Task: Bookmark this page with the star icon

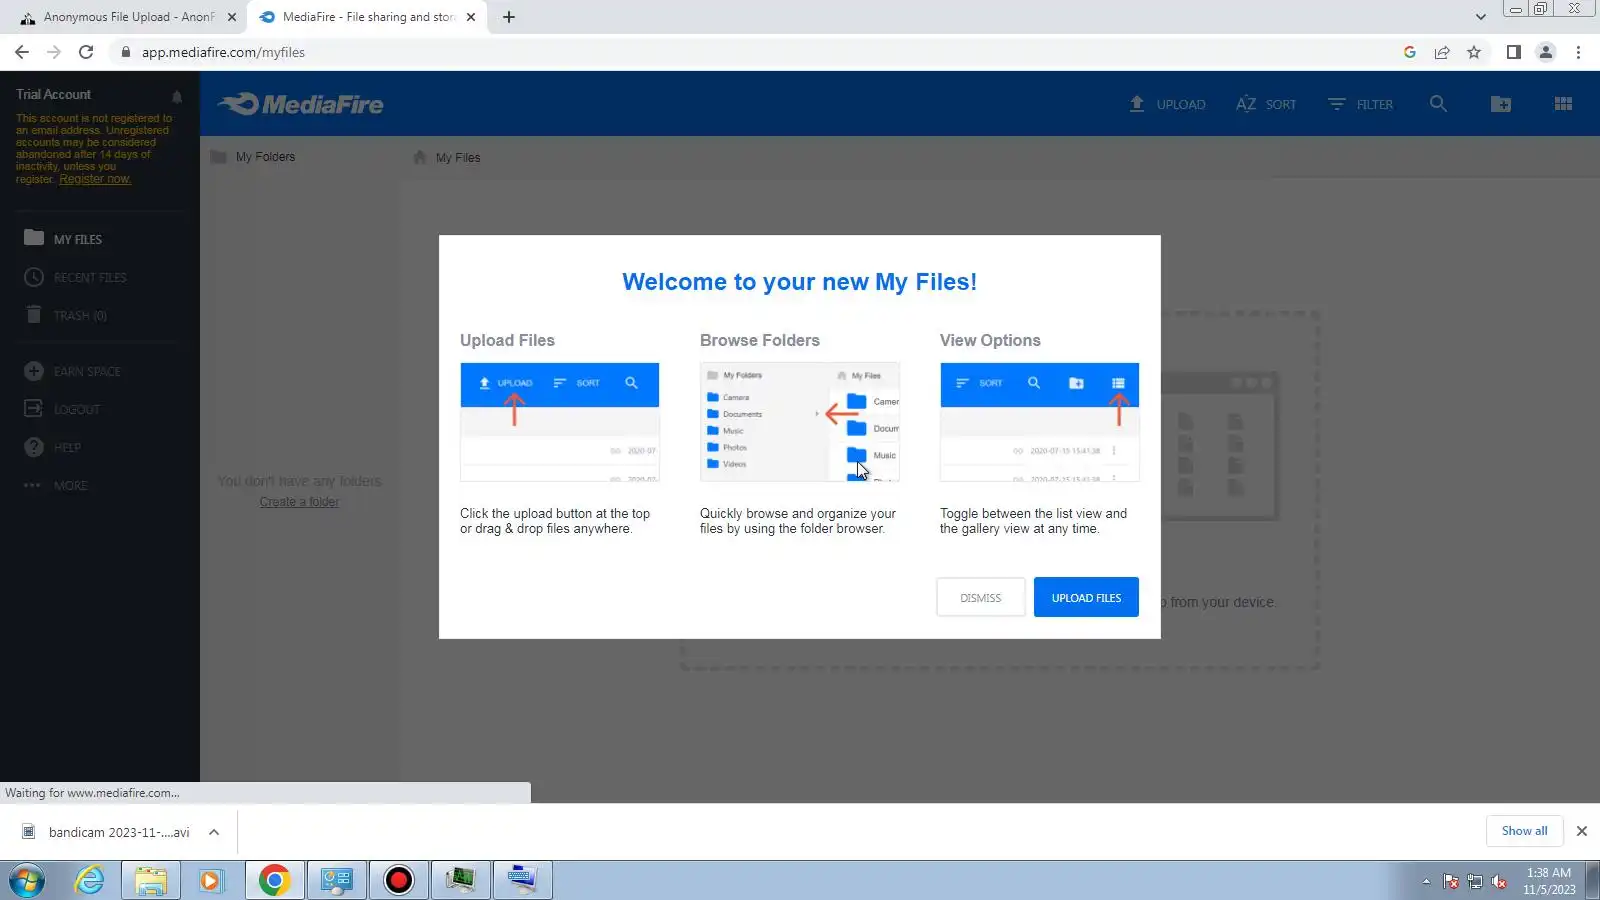Action: pyautogui.click(x=1474, y=52)
